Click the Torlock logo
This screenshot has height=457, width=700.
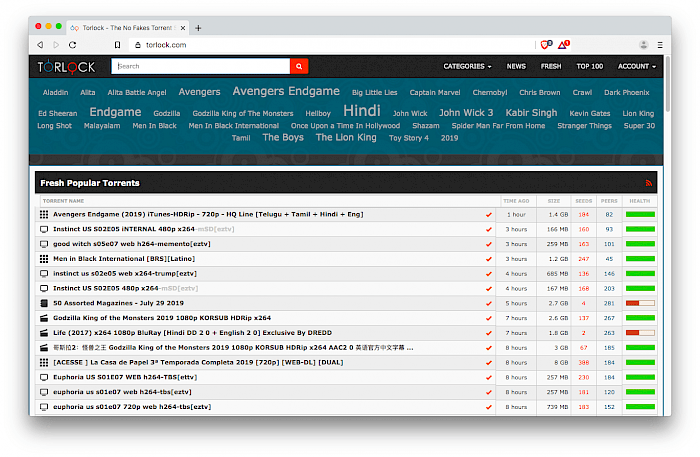click(66, 66)
